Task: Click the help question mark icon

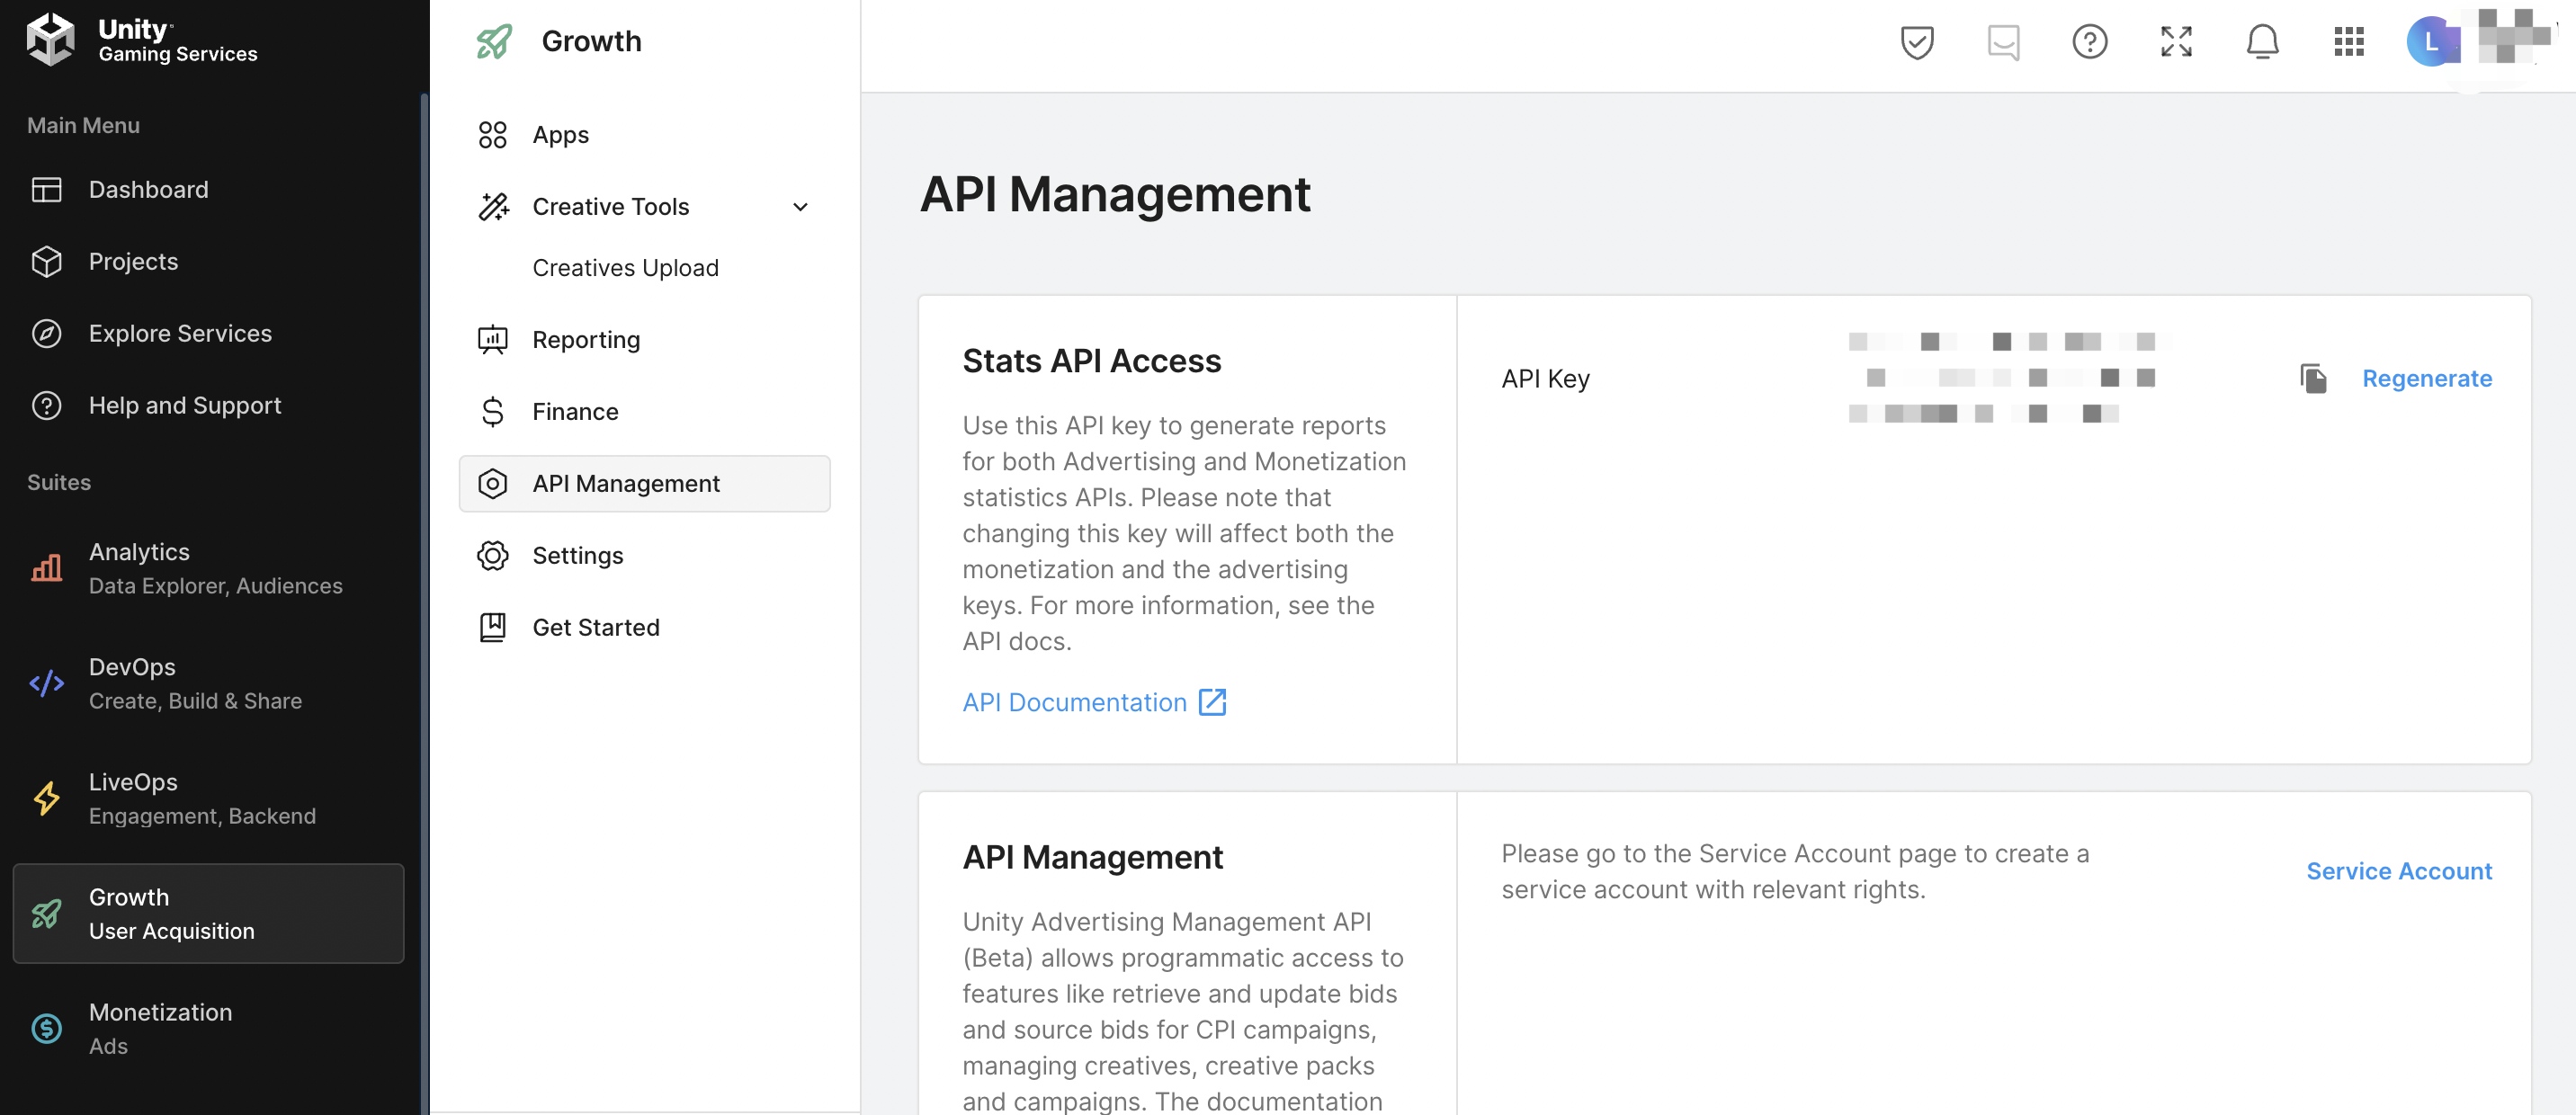Action: point(2089,42)
